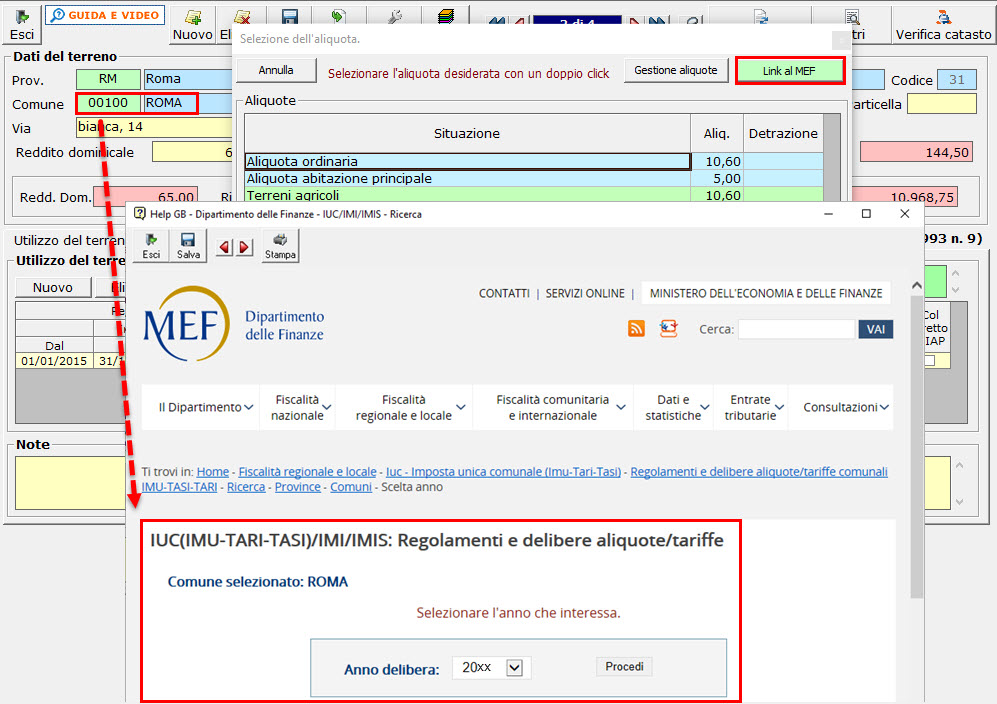Open the Anno delibera year dropdown
This screenshot has height=704, width=997.
492,668
